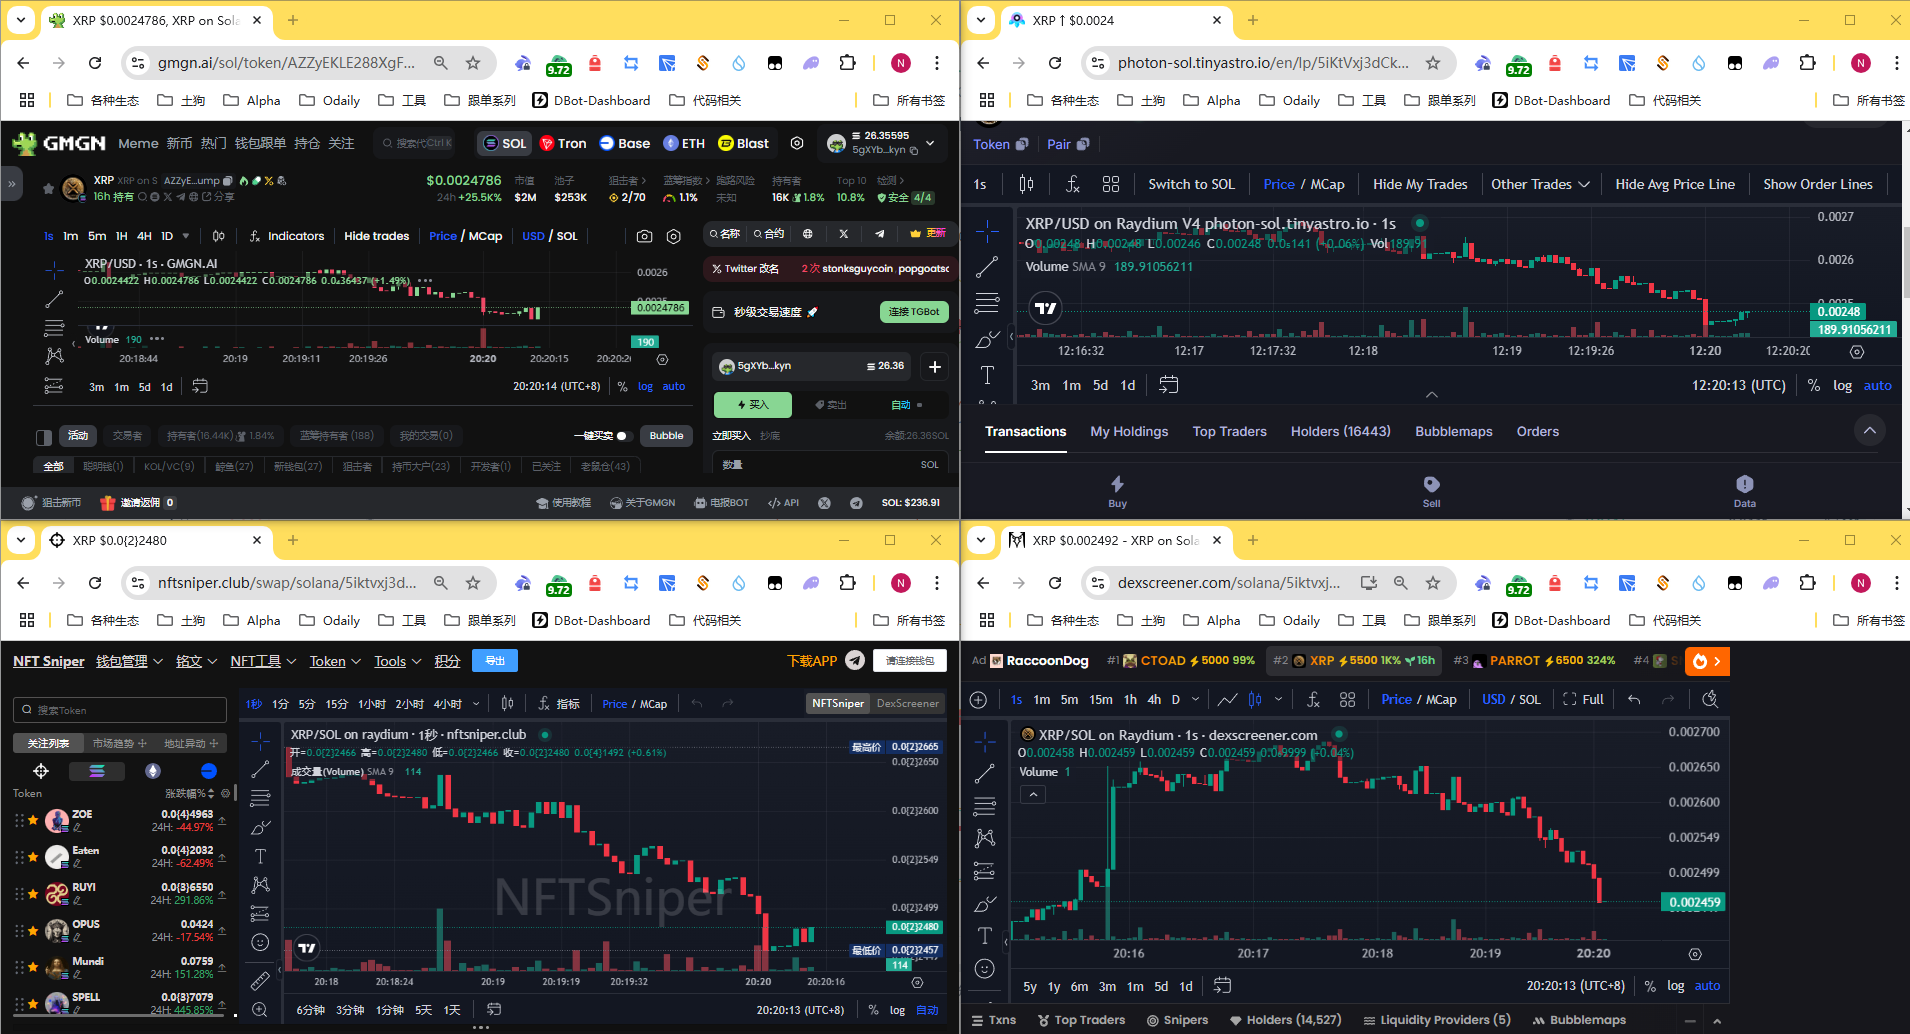Open Photon chart layout grid icon
The width and height of the screenshot is (1910, 1034).
(x=1111, y=184)
